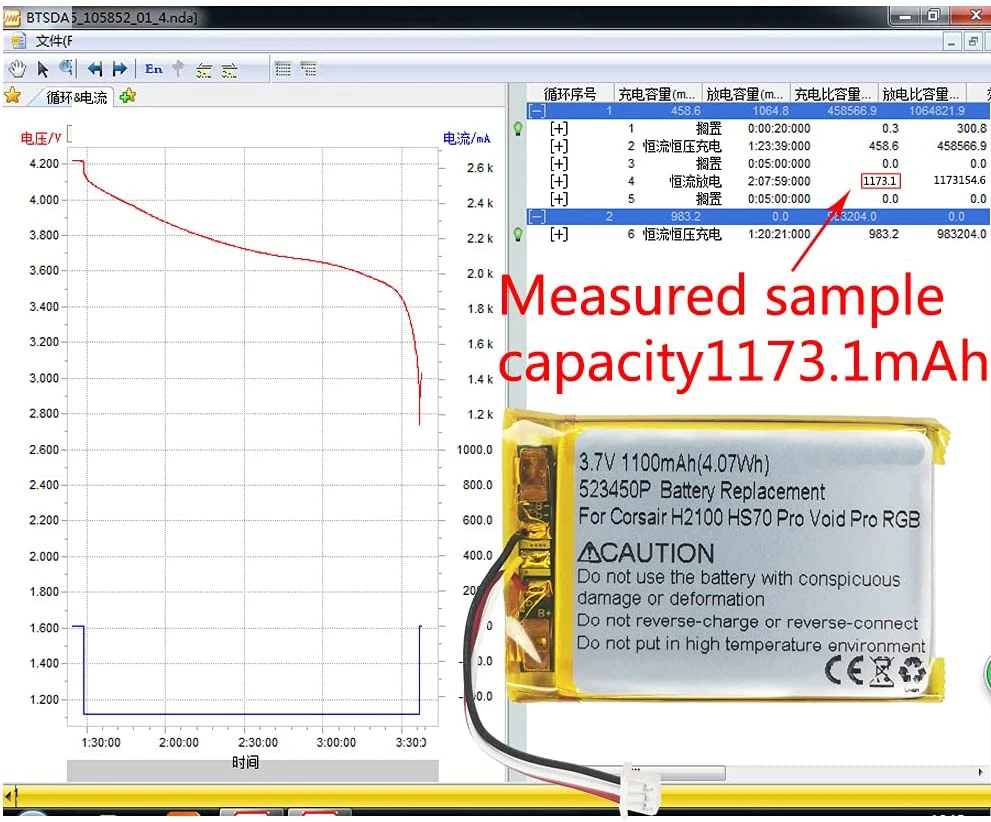Viewport: 991px width, 822px height.
Task: Click the 时间 axis label
Action: tap(245, 762)
